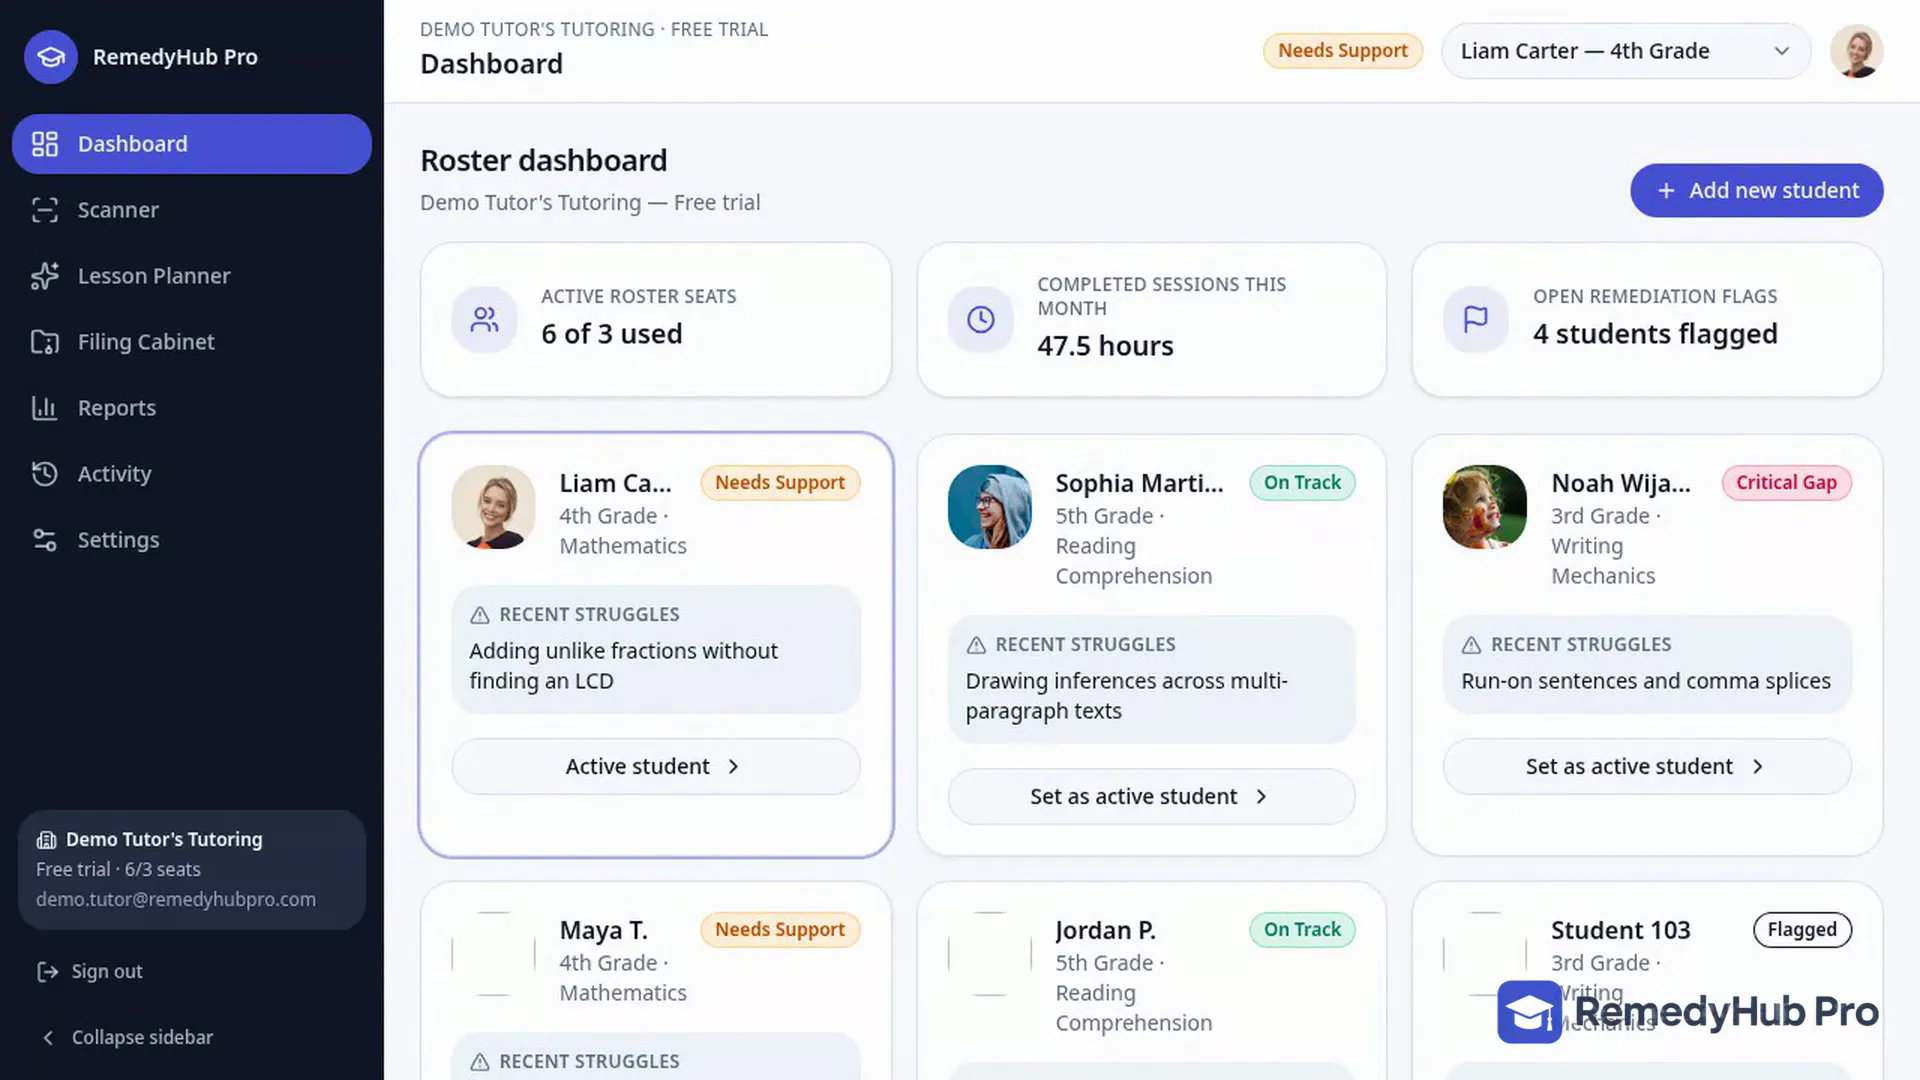Click warning icon in Sophia's Recent Struggles
This screenshot has height=1080, width=1920.
tap(976, 646)
